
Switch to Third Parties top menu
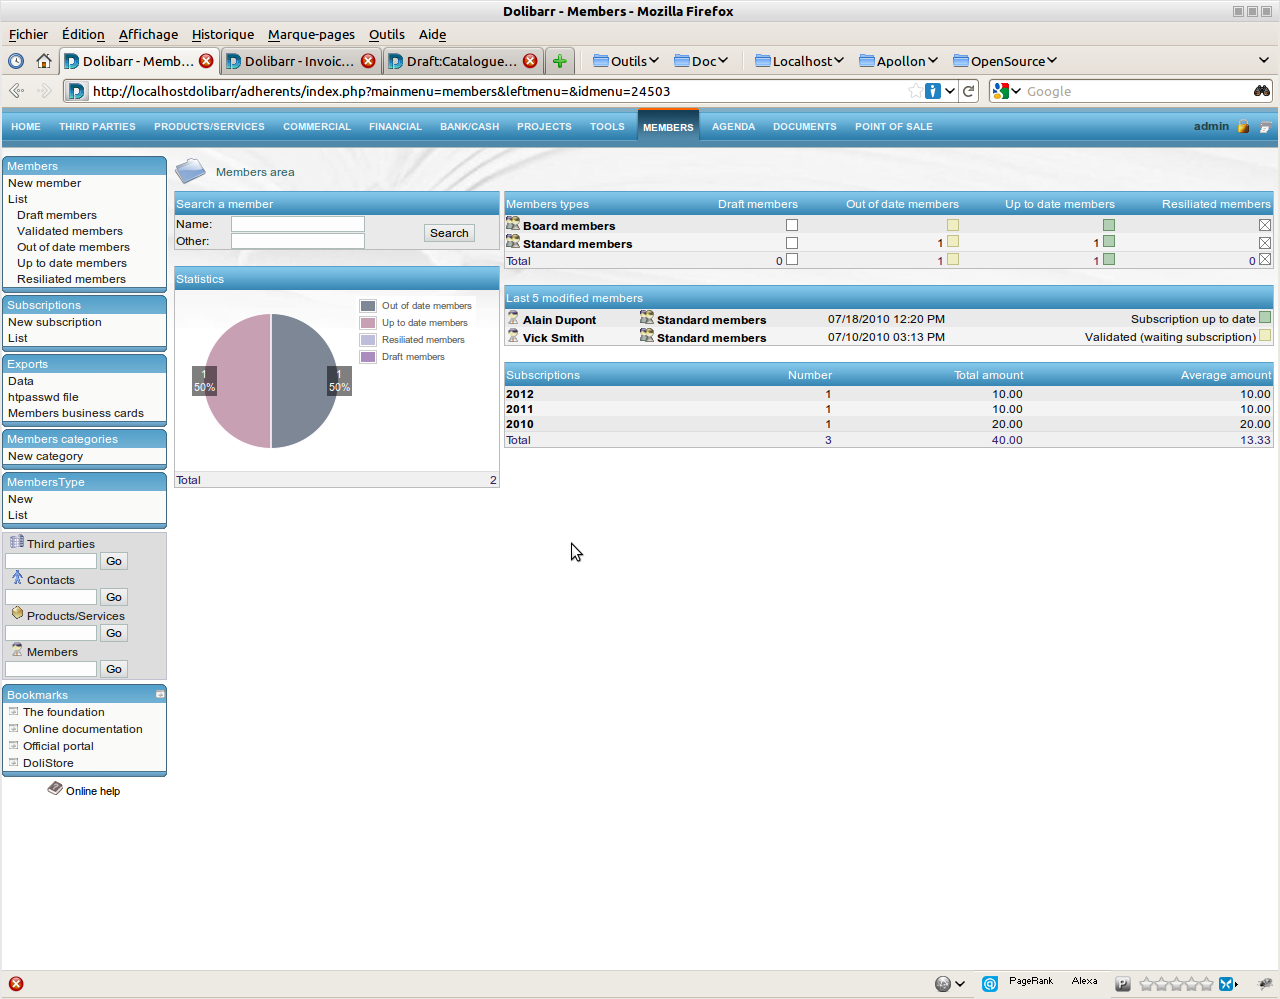[x=97, y=127]
